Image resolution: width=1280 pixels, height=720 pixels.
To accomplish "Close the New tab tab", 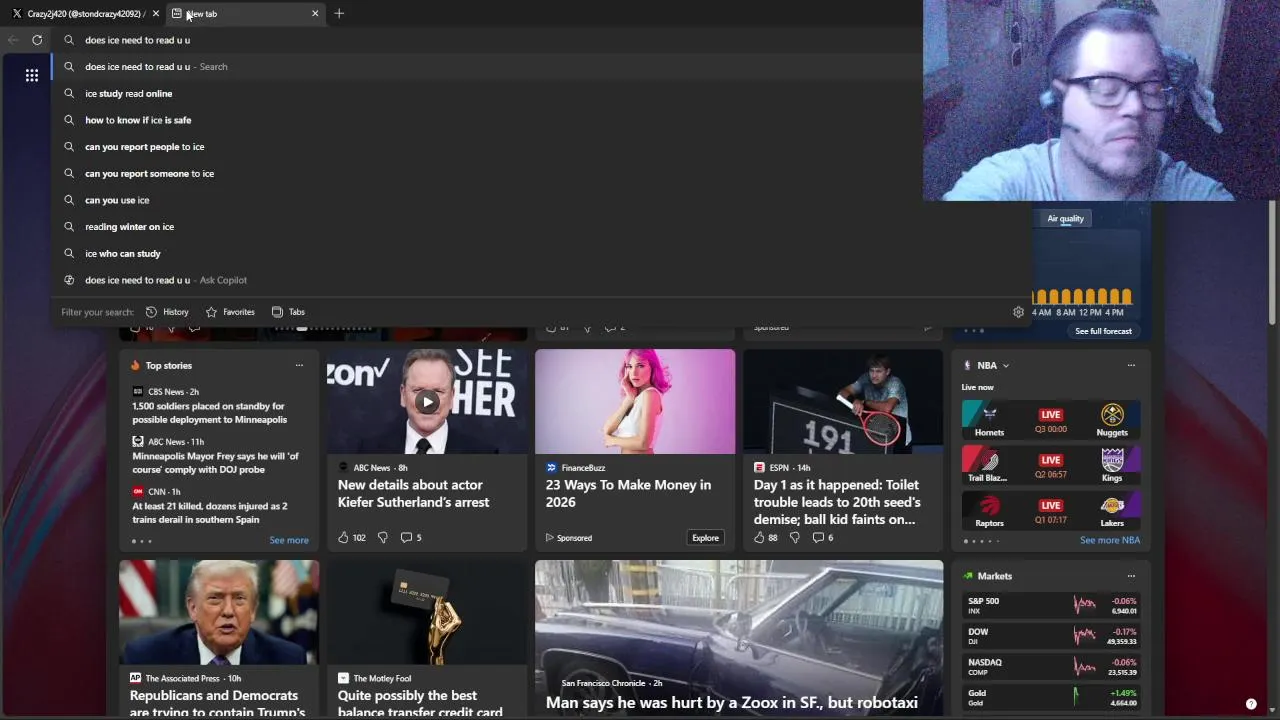I will click(315, 13).
